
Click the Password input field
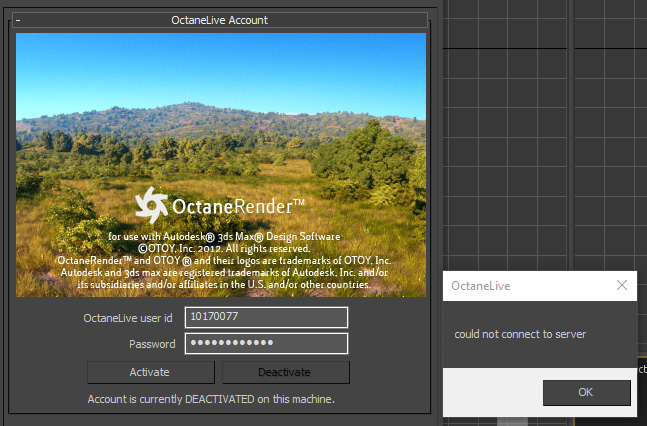coord(266,343)
